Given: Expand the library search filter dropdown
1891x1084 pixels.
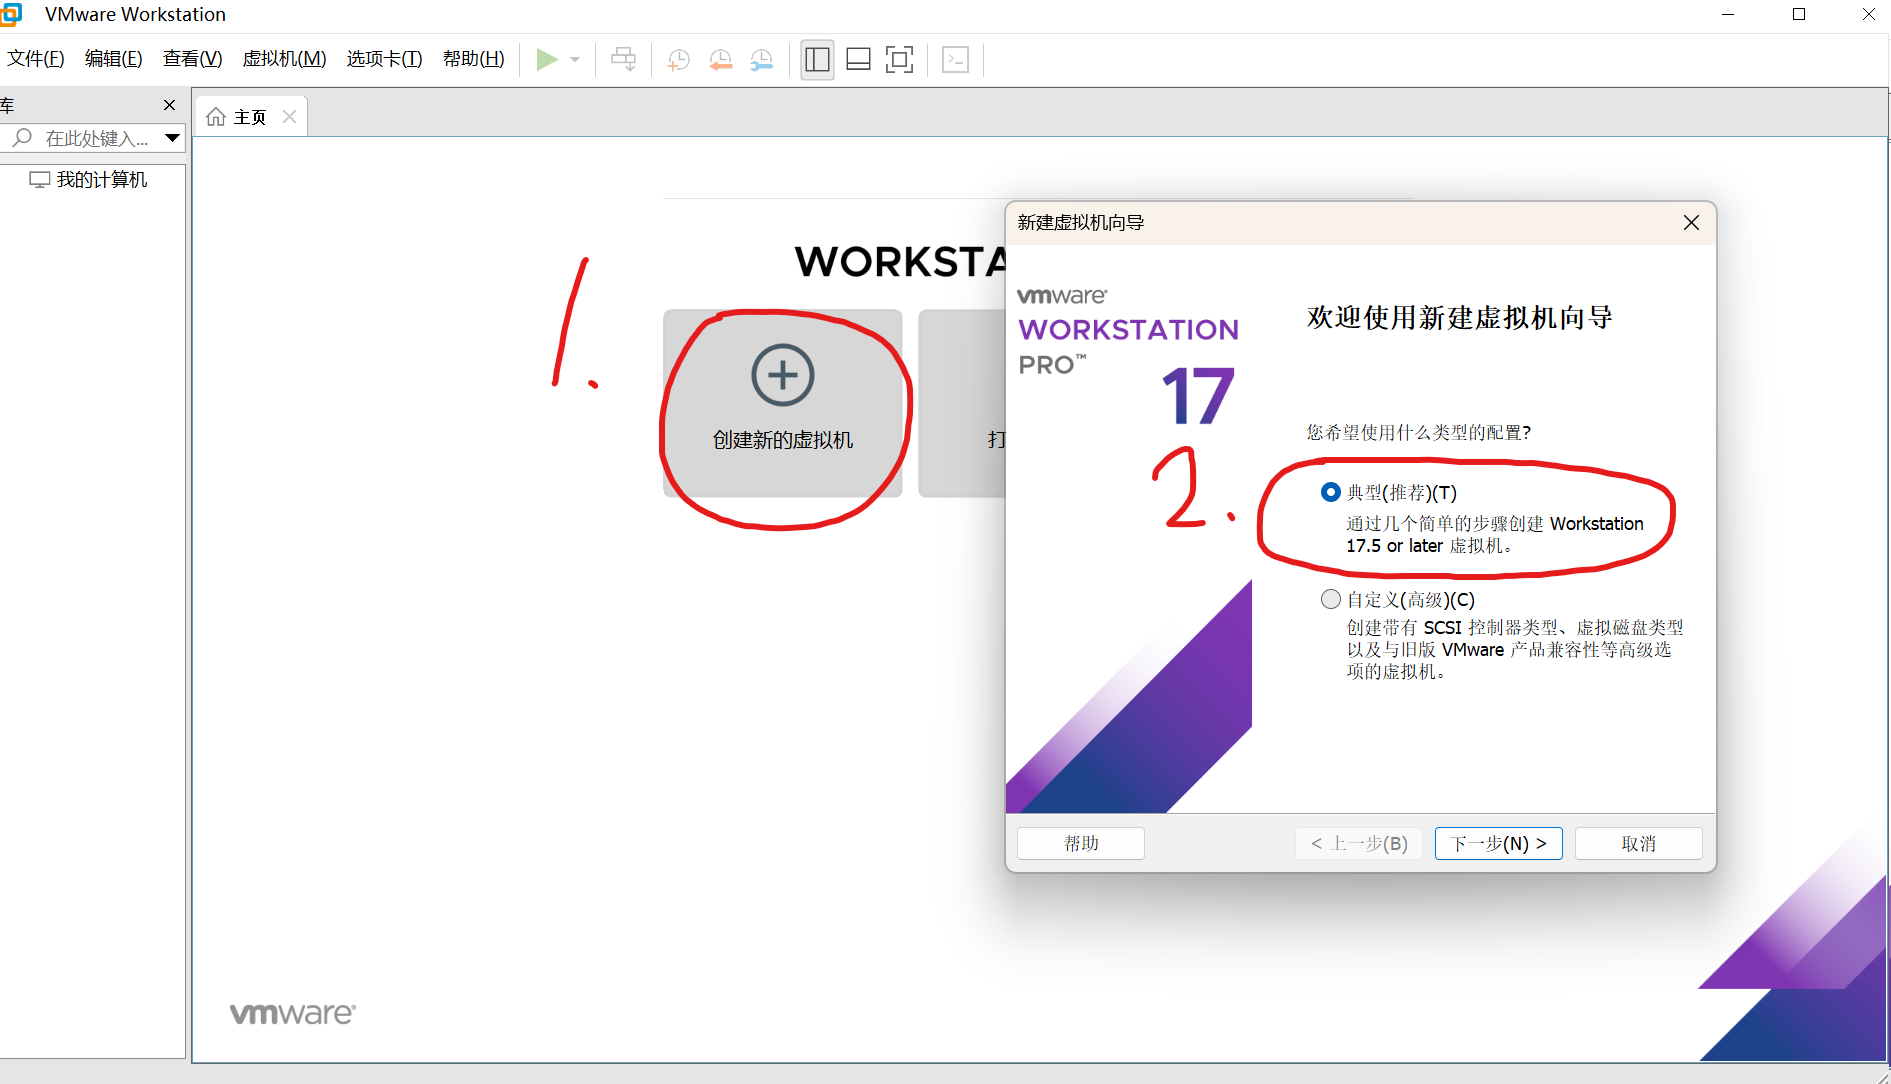Looking at the screenshot, I should pyautogui.click(x=172, y=138).
